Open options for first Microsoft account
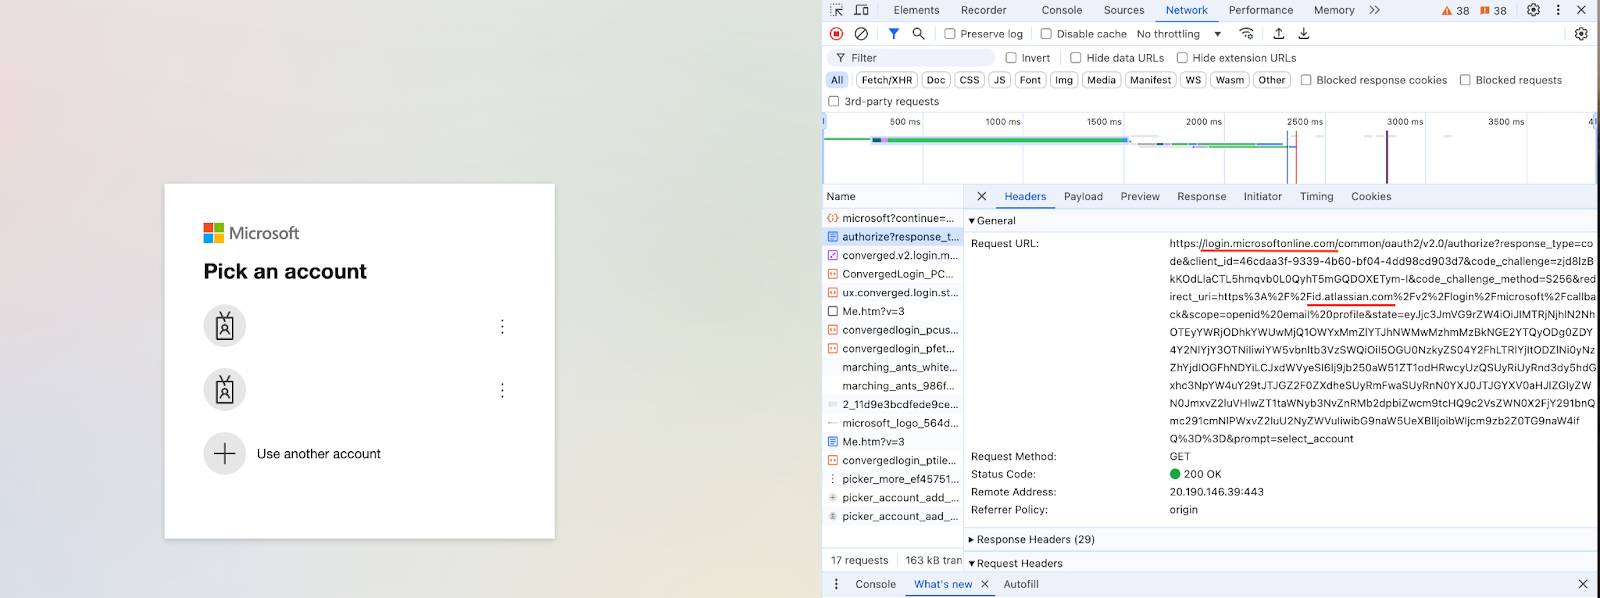 (502, 326)
